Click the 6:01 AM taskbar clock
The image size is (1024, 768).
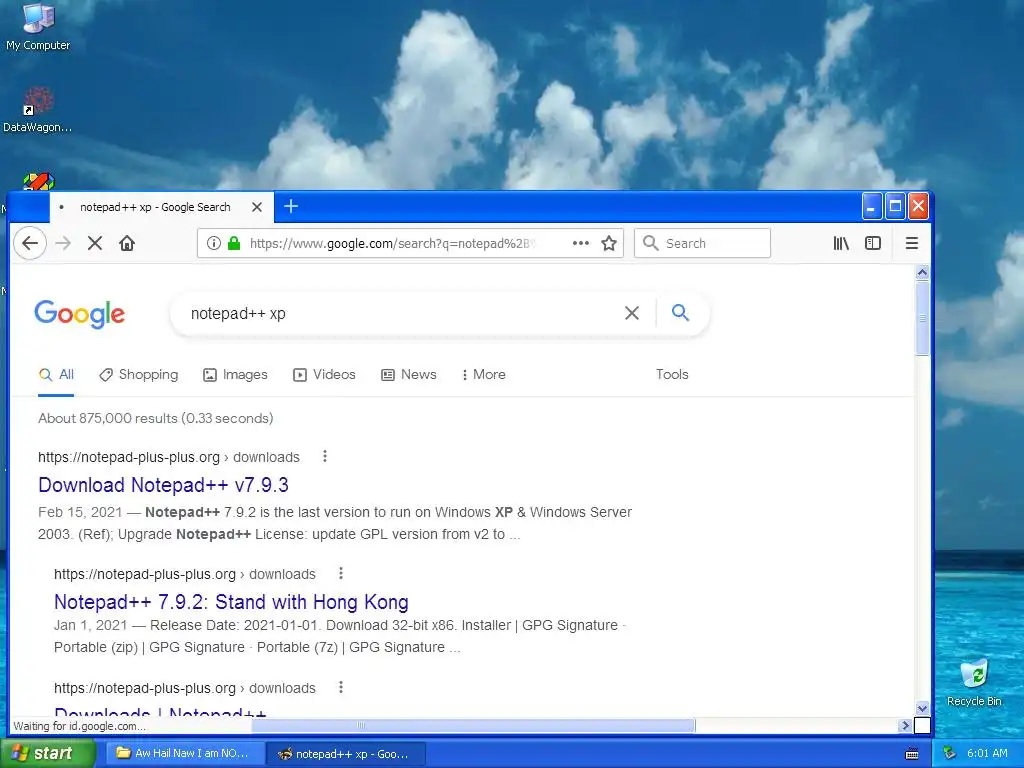[987, 753]
